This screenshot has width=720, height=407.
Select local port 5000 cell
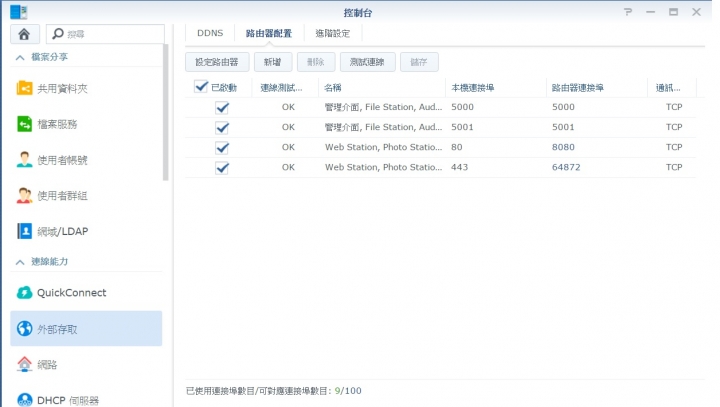click(x=462, y=107)
